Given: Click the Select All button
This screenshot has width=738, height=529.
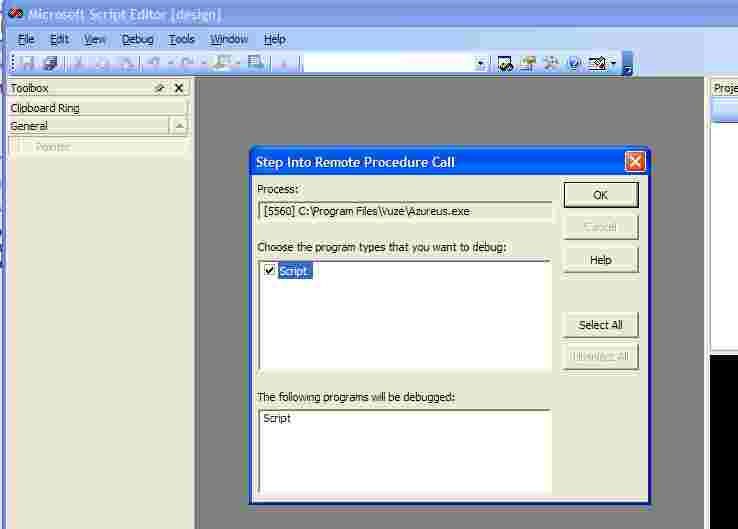Looking at the screenshot, I should click(600, 325).
